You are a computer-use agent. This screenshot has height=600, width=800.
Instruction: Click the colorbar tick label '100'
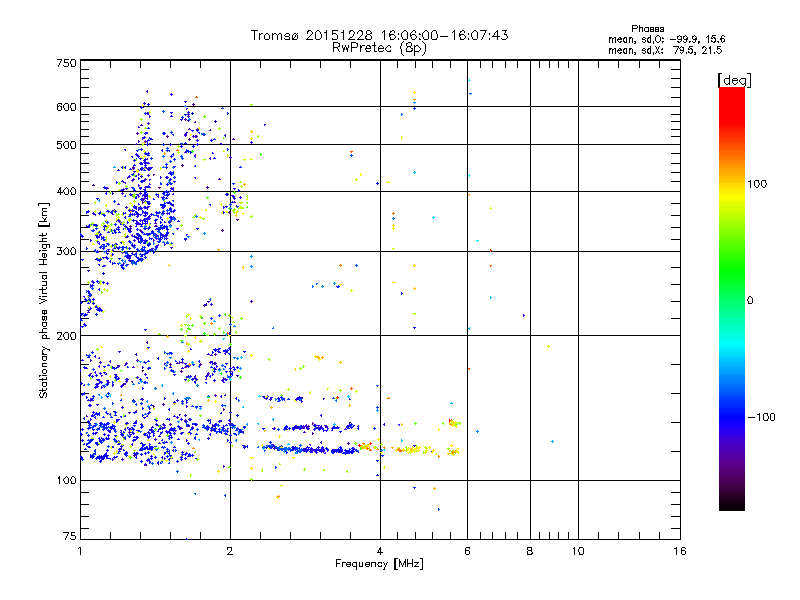(757, 184)
